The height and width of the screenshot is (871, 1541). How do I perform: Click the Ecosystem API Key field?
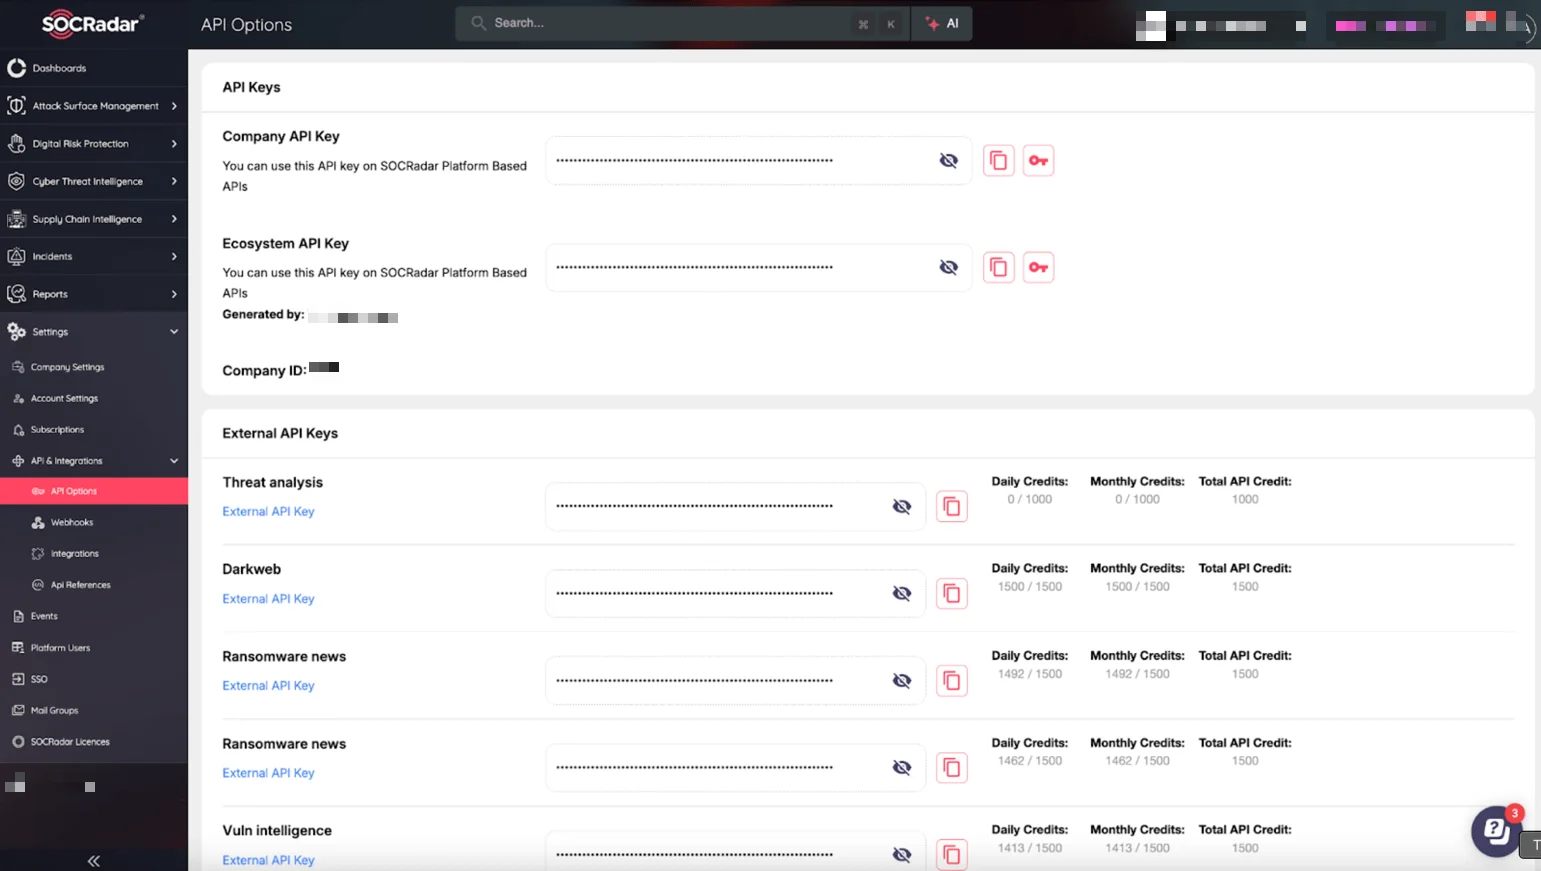758,267
